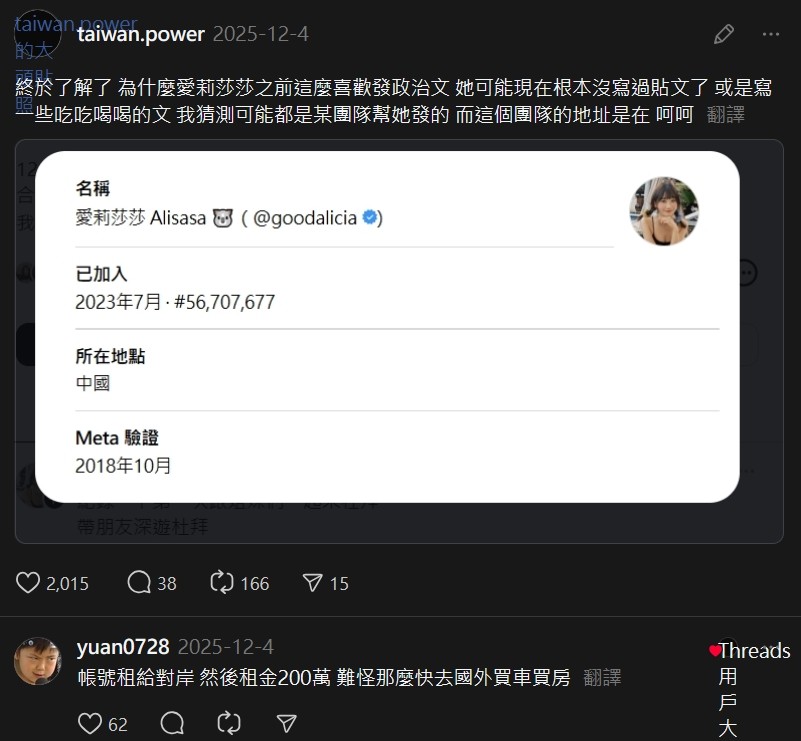Open taiwan.power's username profile link

pos(141,34)
